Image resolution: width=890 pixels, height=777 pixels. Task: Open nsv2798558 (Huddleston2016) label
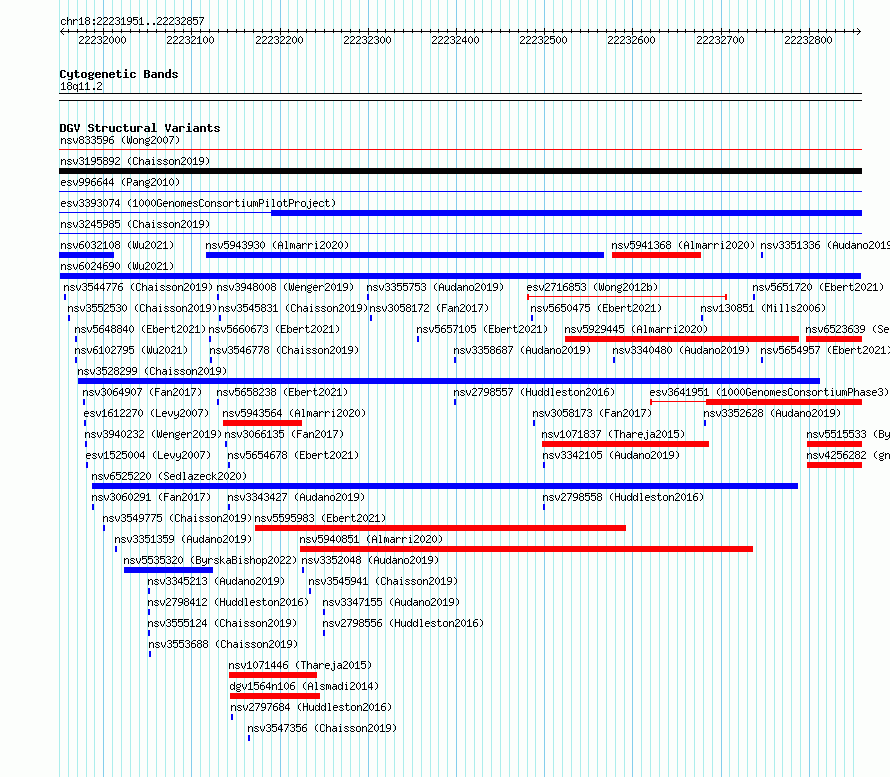click(x=623, y=497)
